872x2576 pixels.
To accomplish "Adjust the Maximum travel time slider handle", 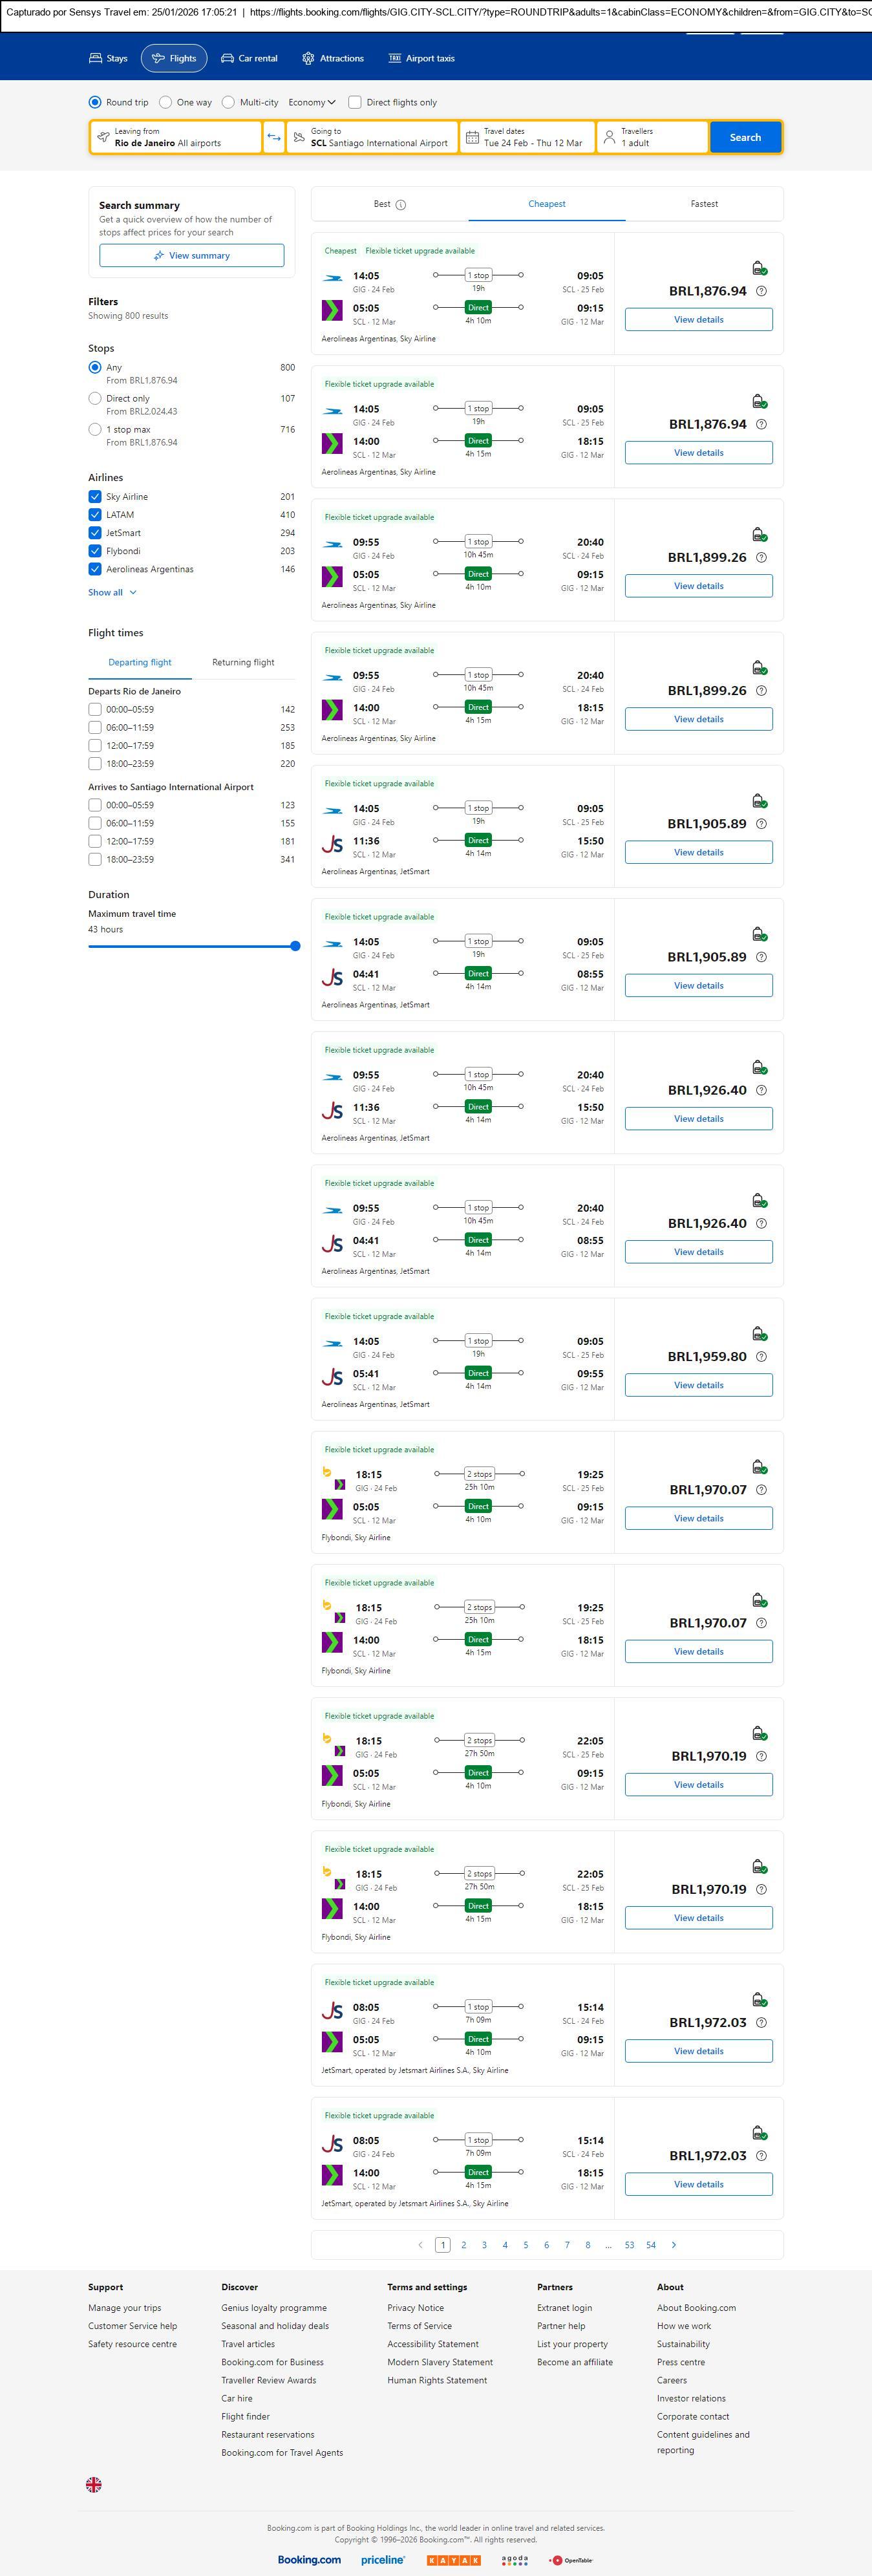I will click(x=295, y=946).
